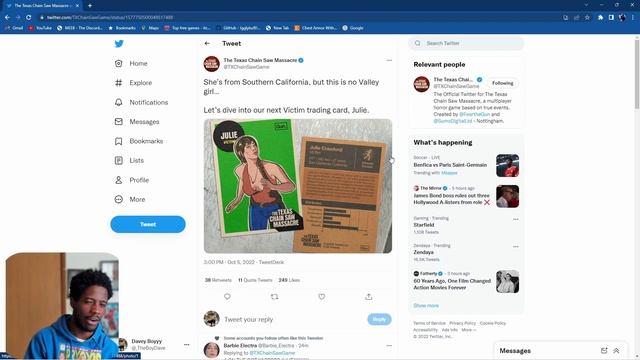
Task: Open more options on the main tweet
Action: [x=389, y=60]
